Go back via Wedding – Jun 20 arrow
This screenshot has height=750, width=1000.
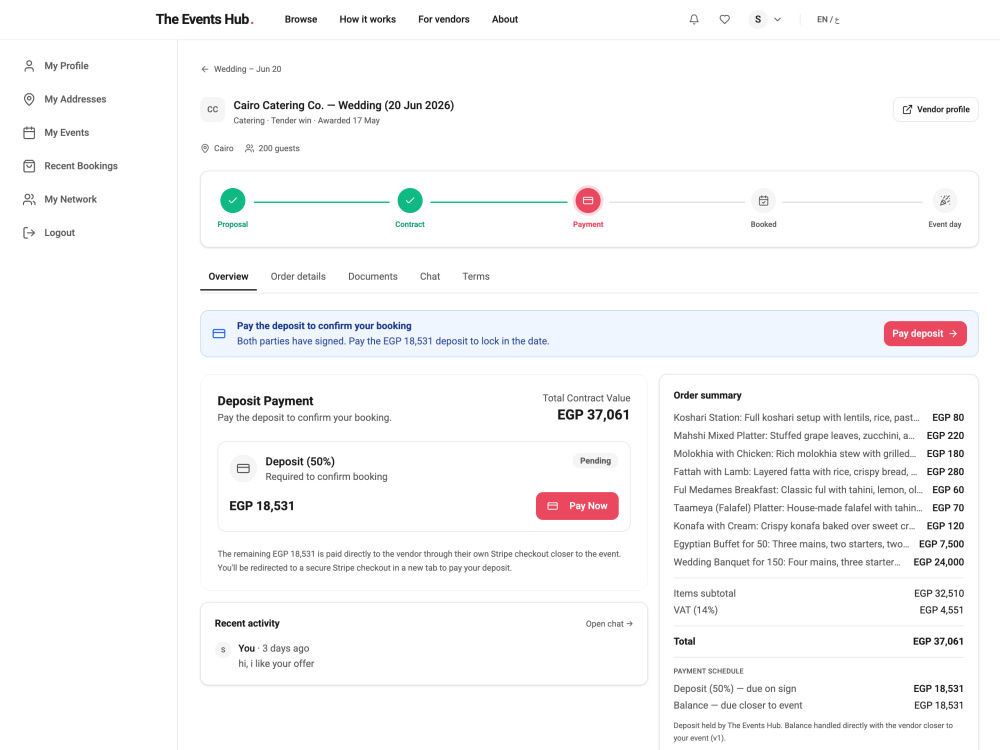click(205, 69)
